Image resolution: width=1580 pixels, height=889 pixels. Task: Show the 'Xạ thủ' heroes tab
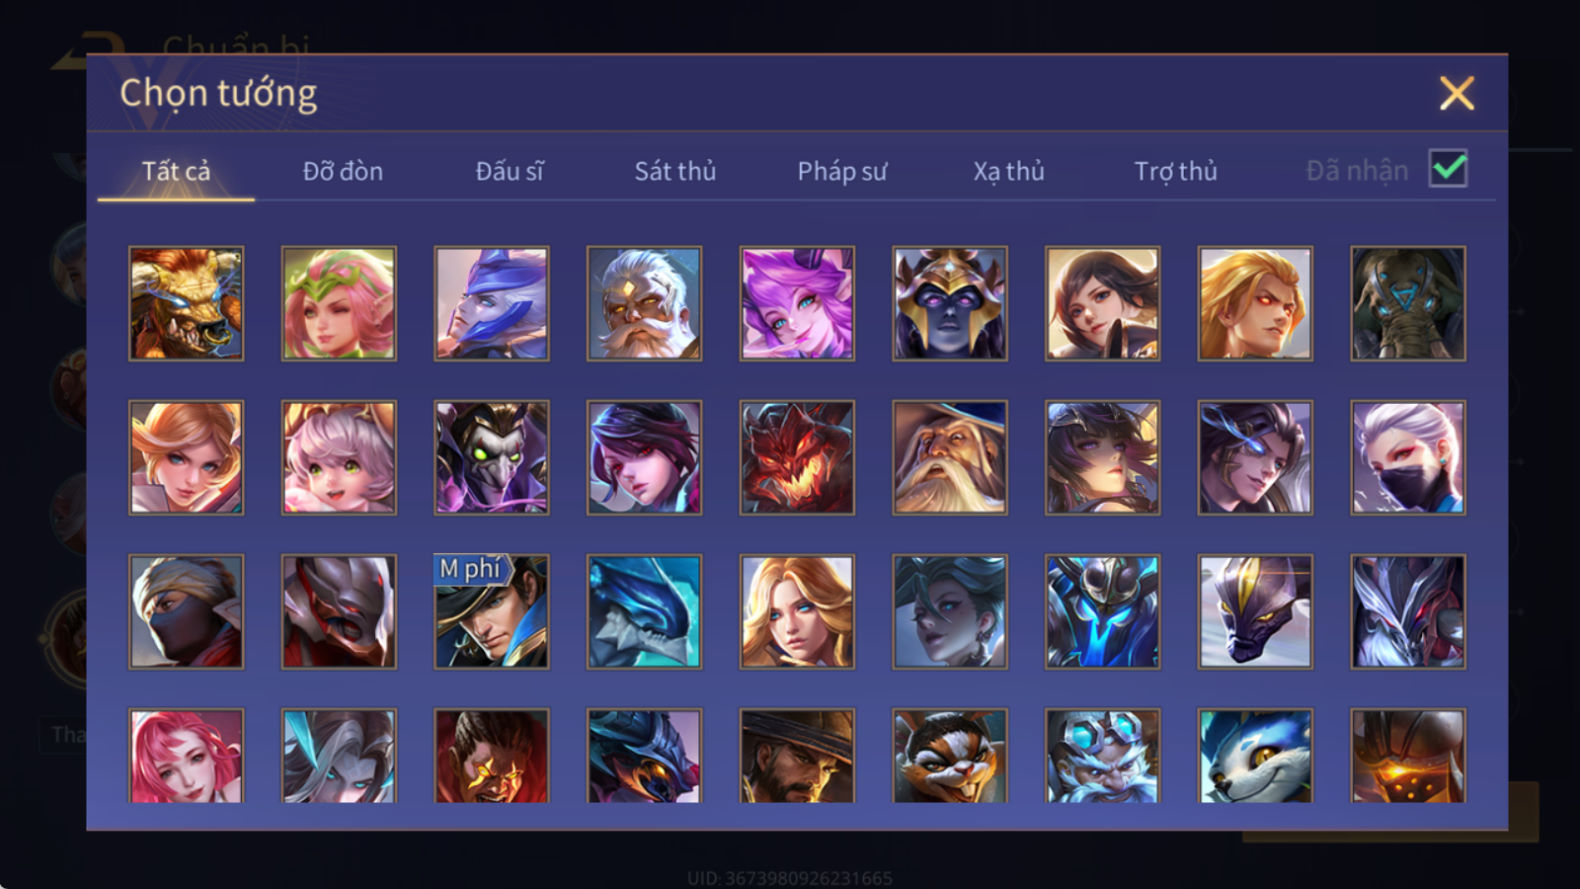coord(1009,171)
